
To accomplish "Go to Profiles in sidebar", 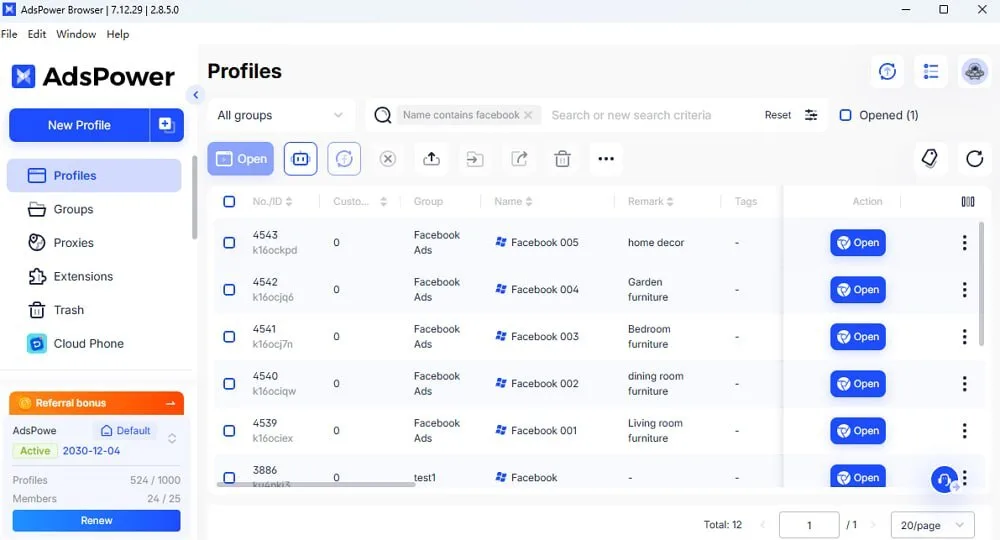I will tap(94, 175).
